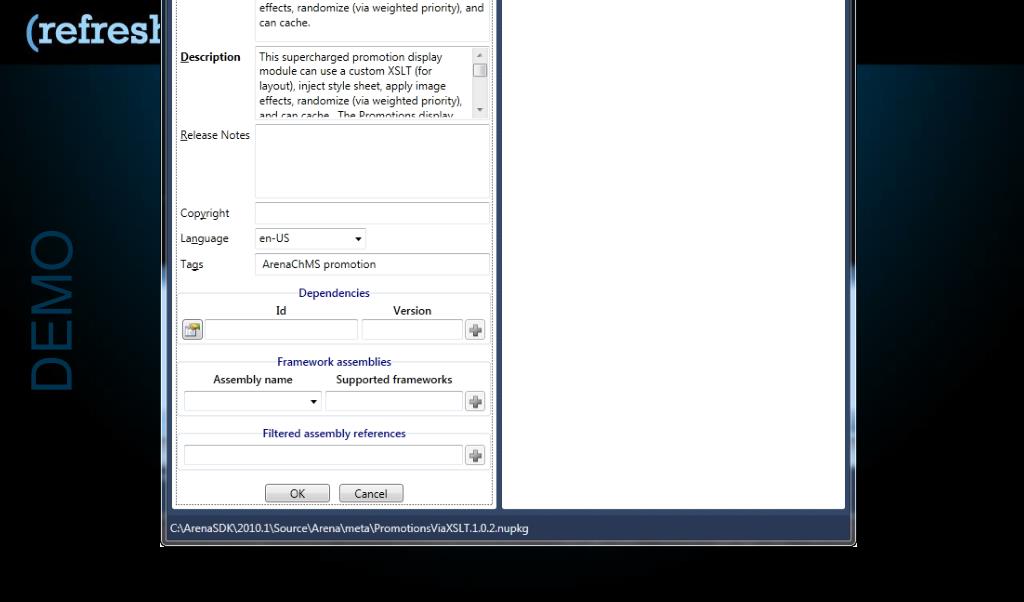Screen dimensions: 1024x602
Task: Add filtered assembly reference plus button
Action: click(475, 455)
